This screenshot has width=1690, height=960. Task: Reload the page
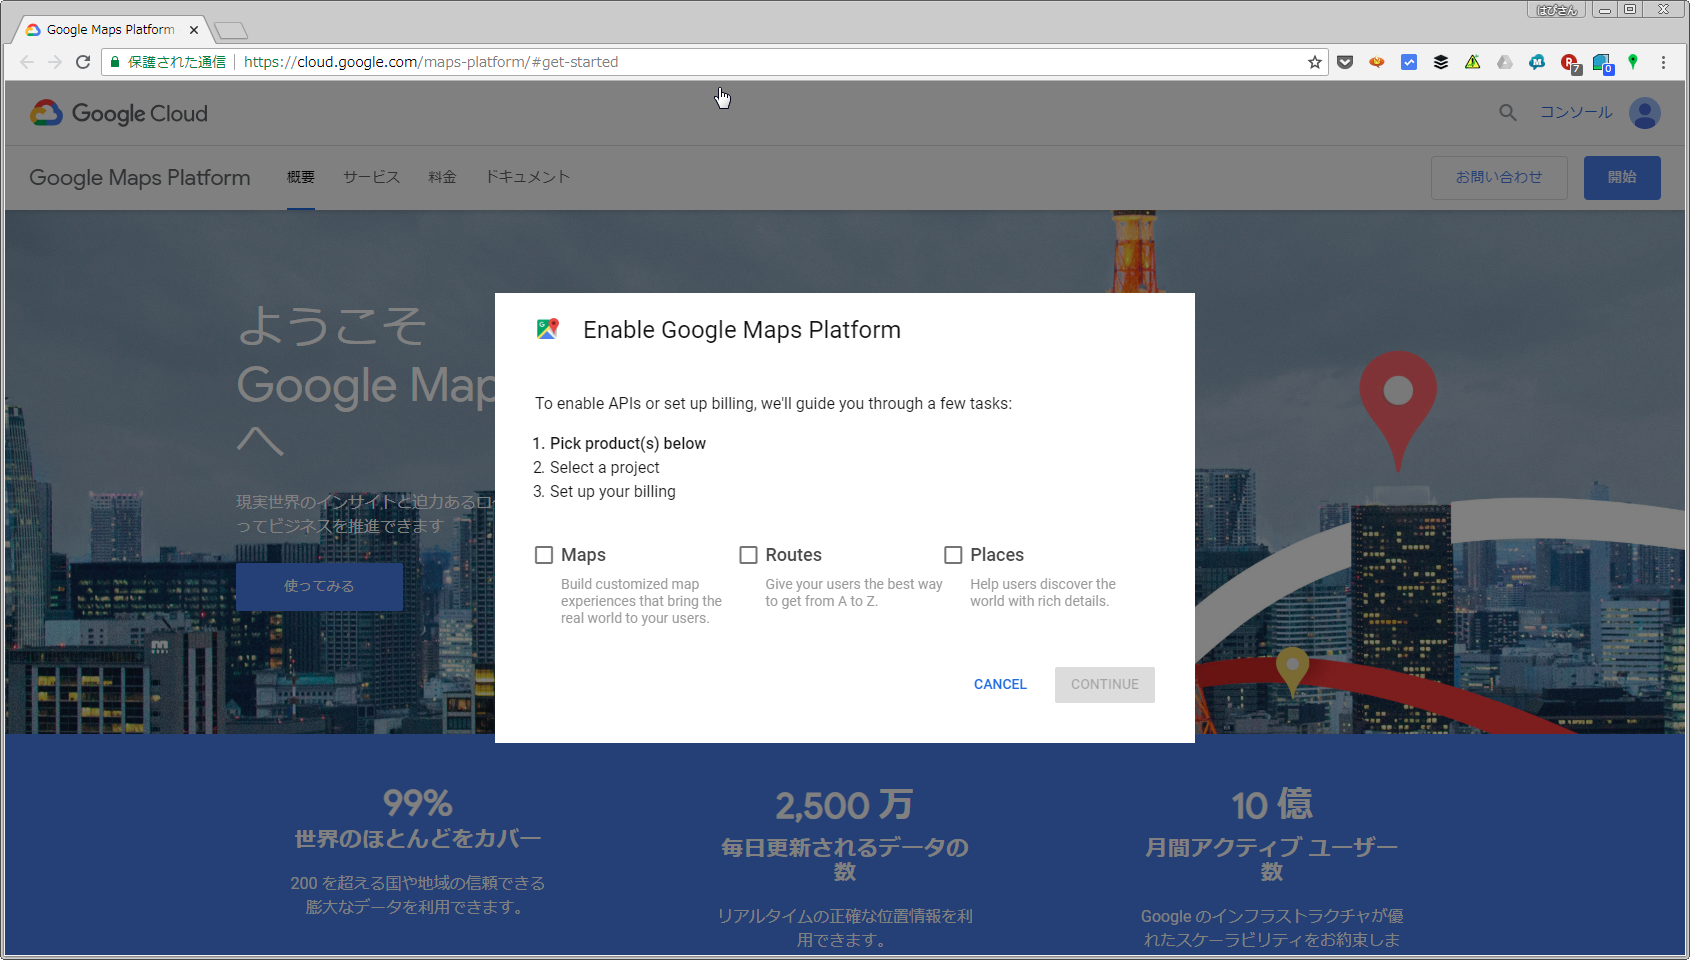pos(83,62)
